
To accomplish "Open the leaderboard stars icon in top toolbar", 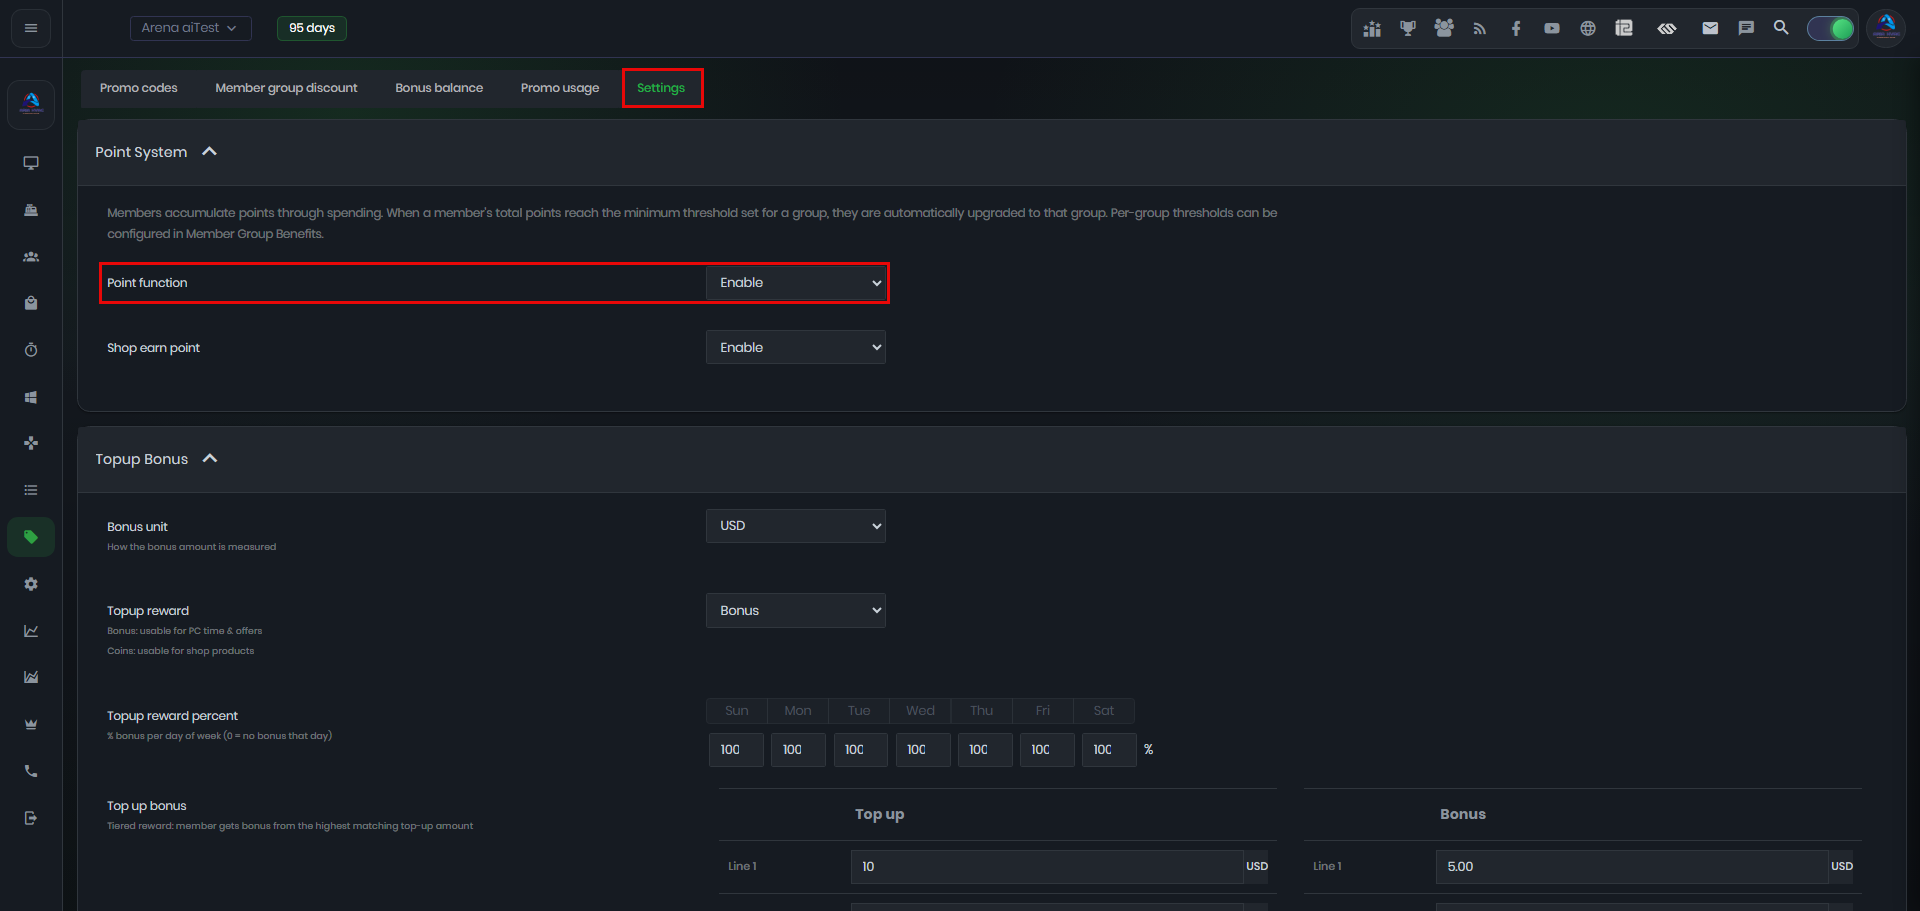I will [x=1372, y=29].
